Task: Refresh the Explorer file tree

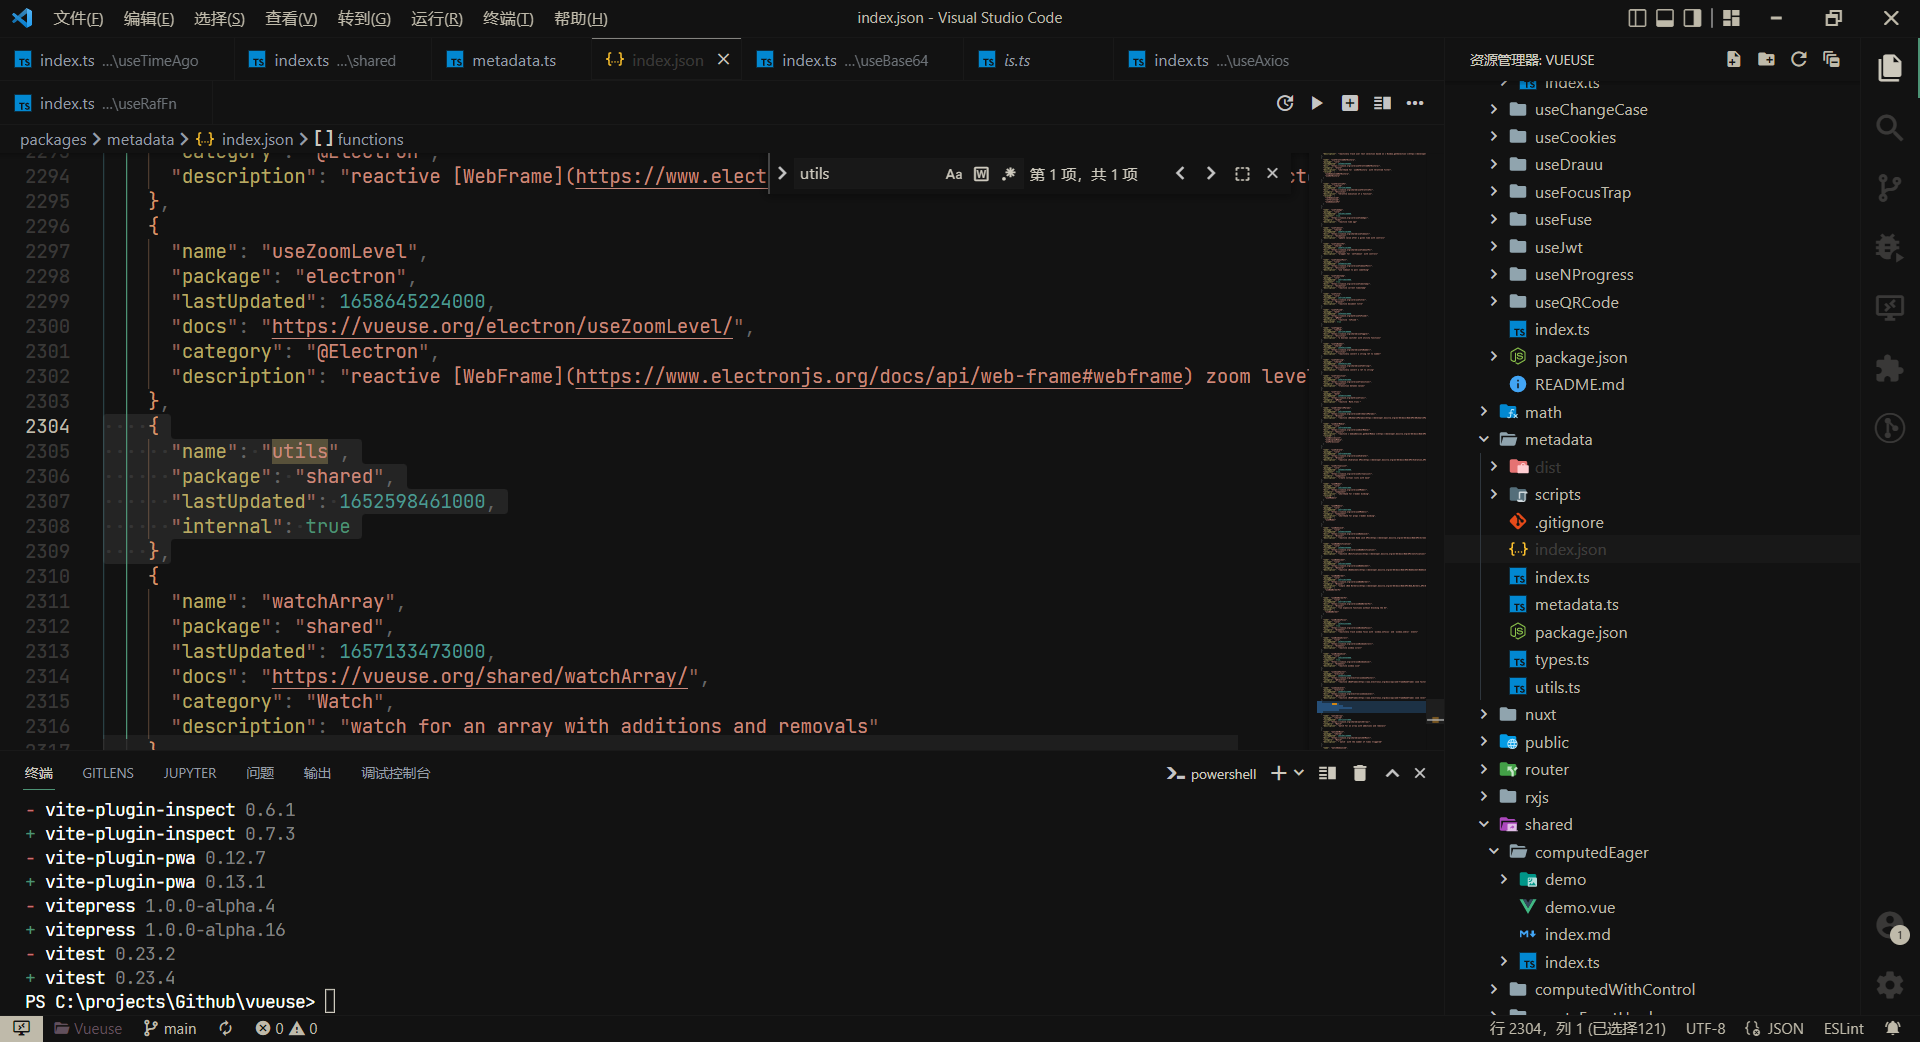Action: 1799,59
